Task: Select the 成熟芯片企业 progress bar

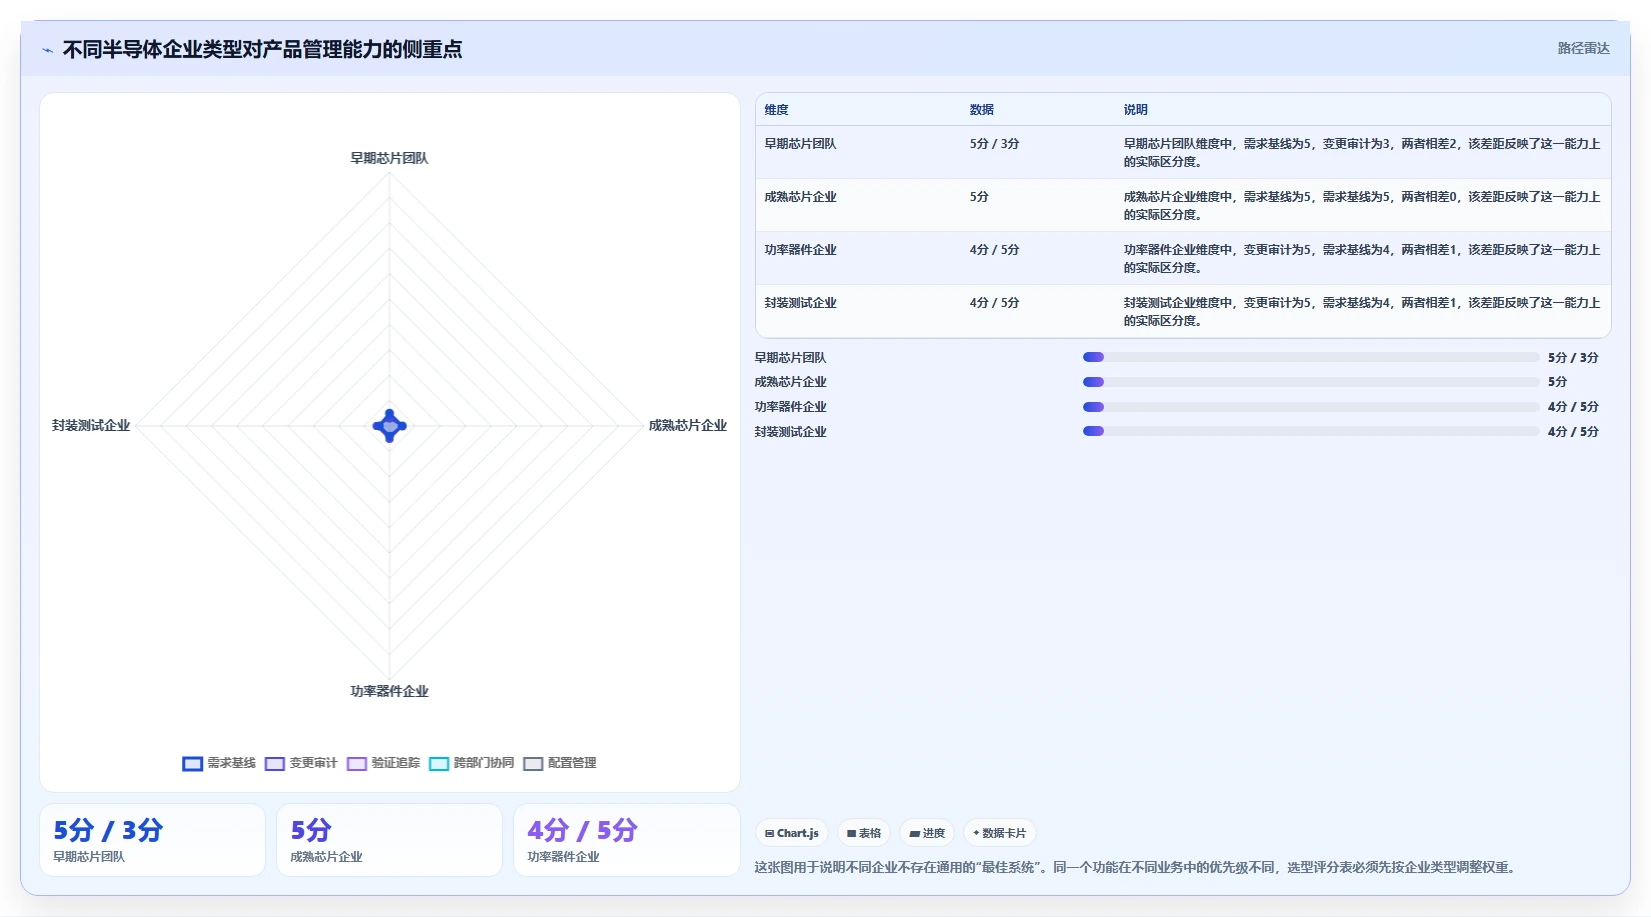Action: tap(1311, 382)
